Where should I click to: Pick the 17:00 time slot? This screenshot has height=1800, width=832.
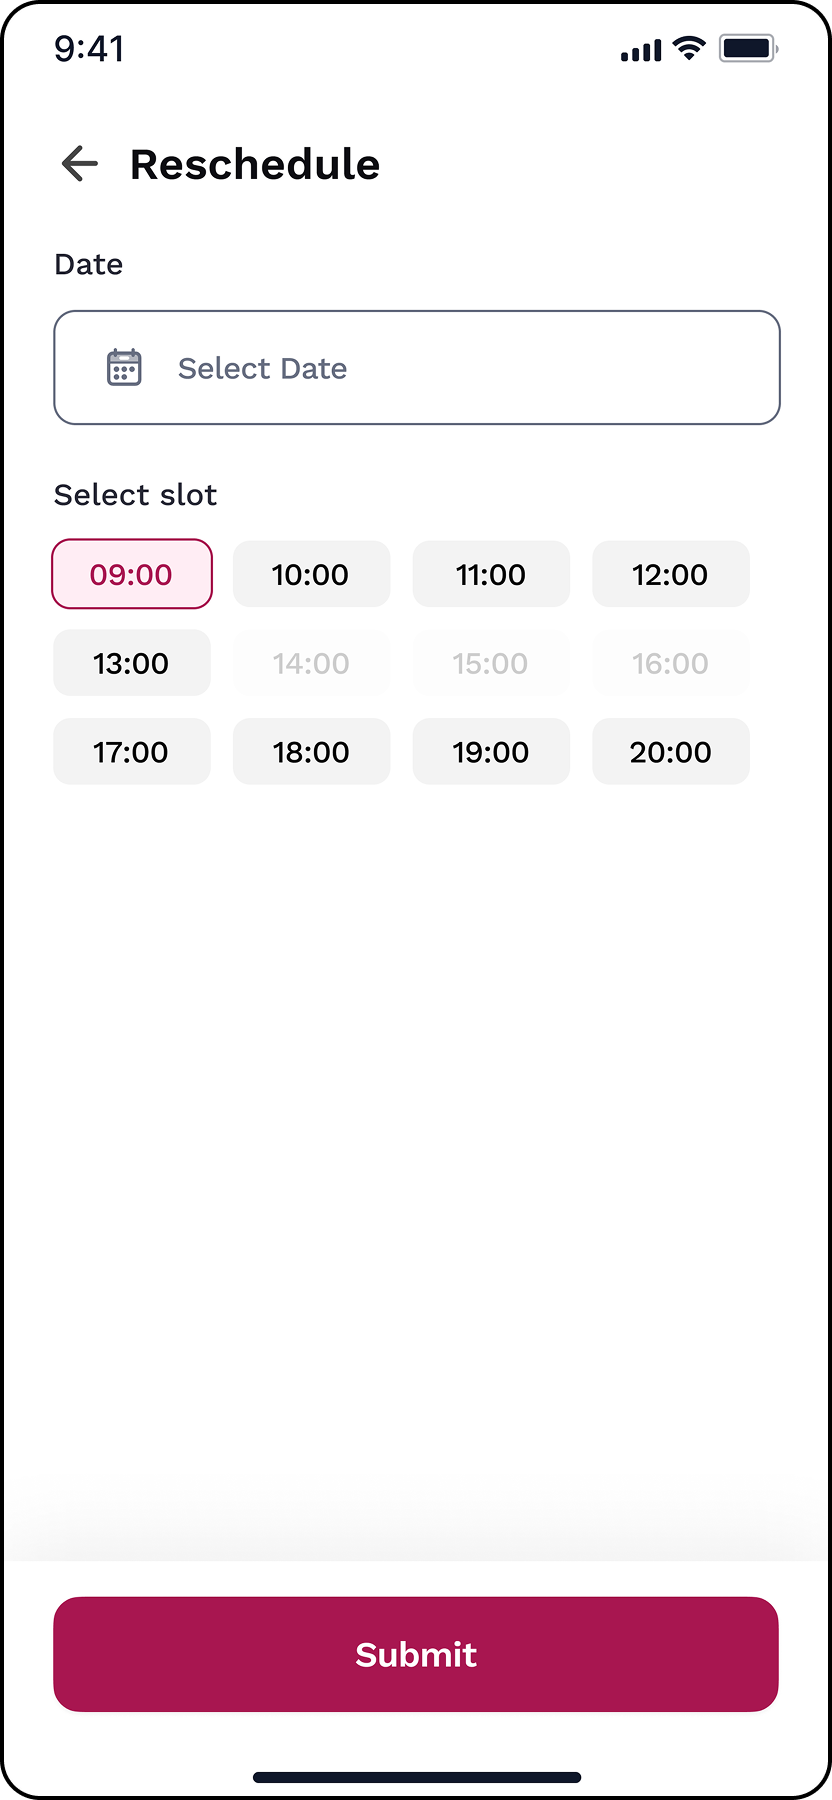tap(132, 752)
